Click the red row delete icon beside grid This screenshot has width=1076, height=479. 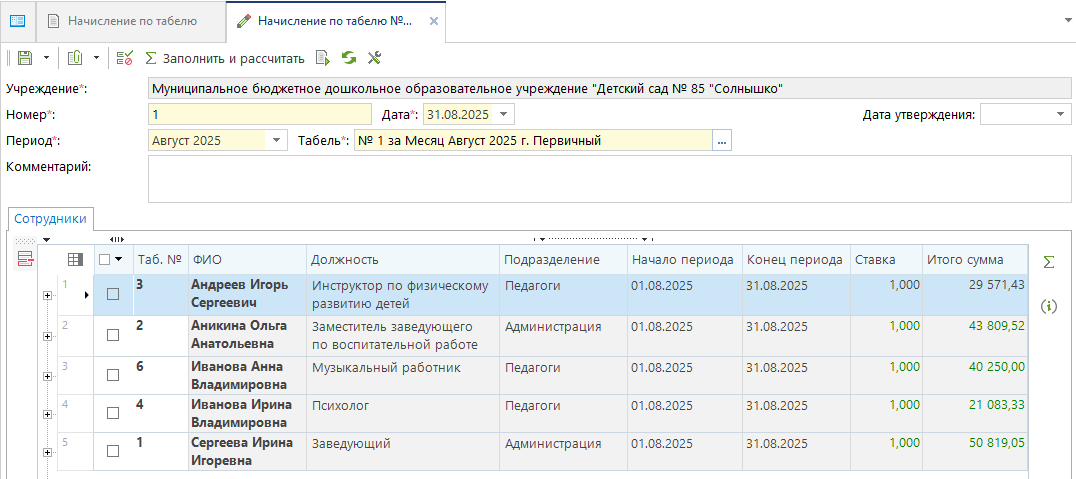tap(25, 259)
